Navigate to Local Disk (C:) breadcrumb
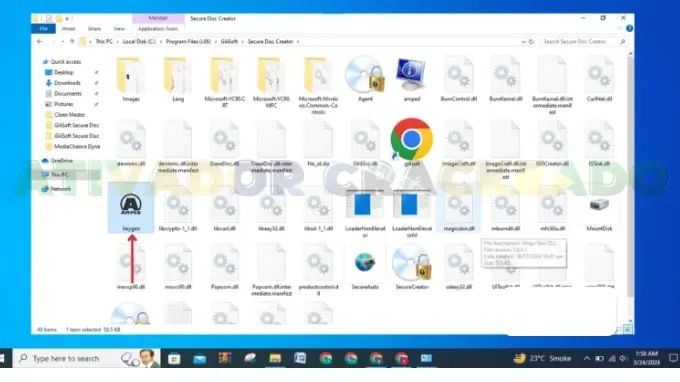This screenshot has height=382, width=680. coord(139,42)
